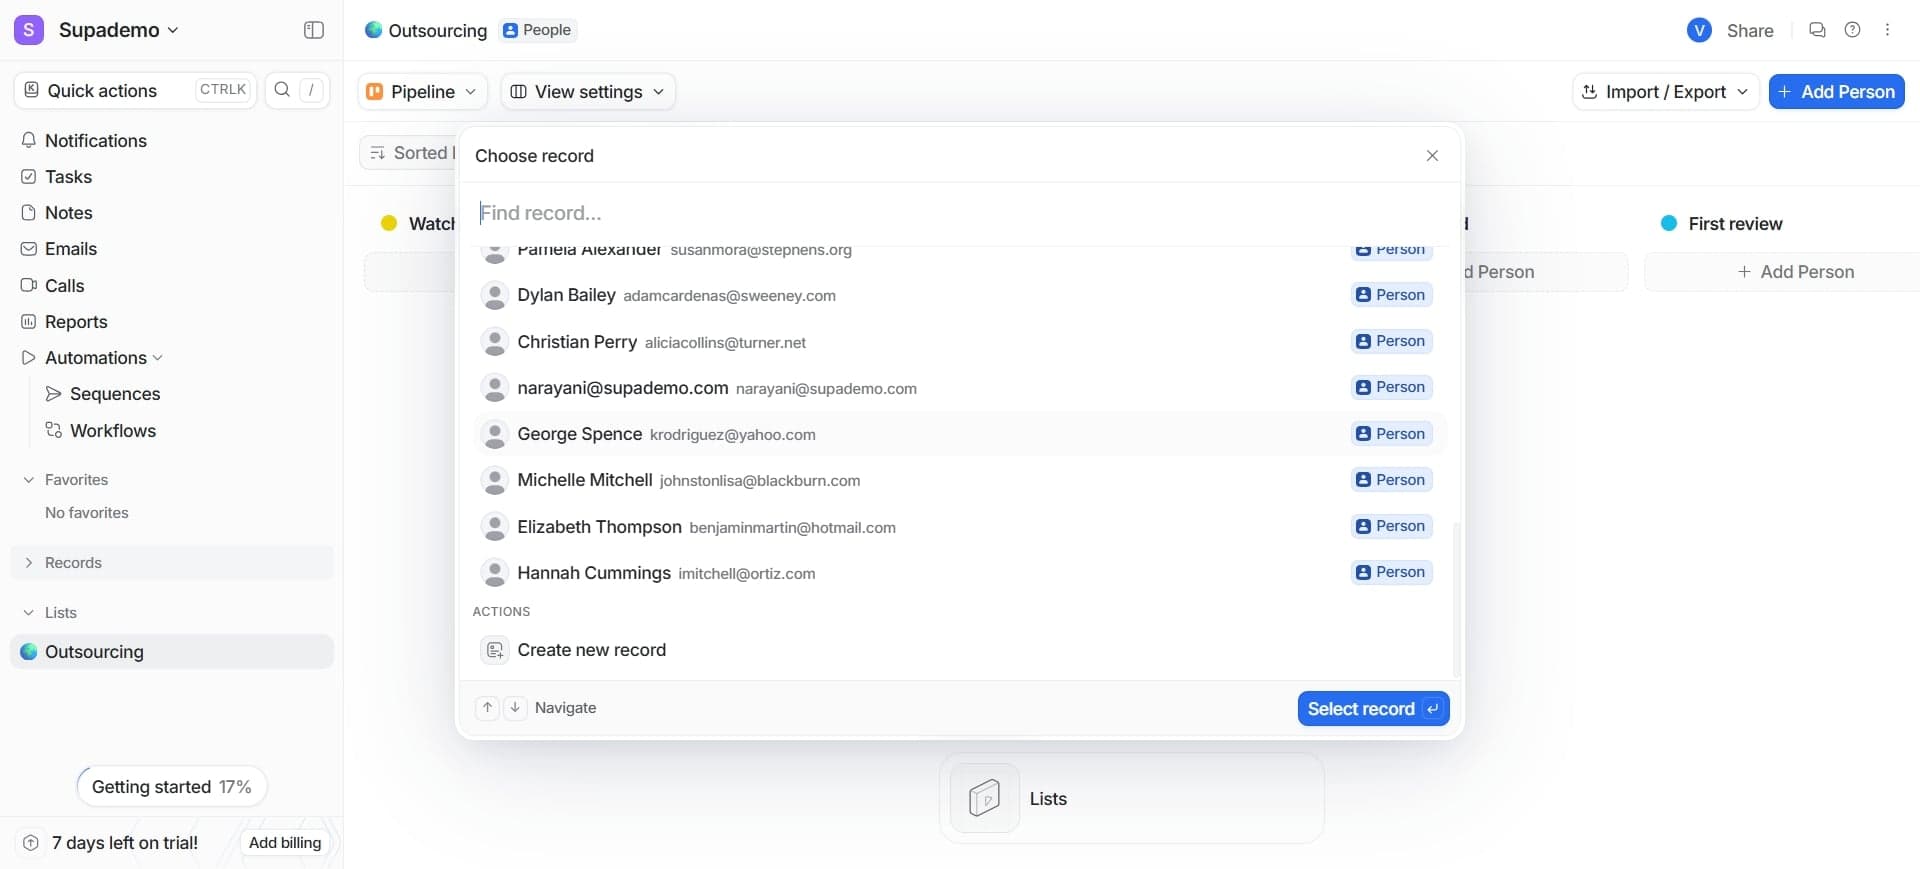Click the 7 days left on trial notice

[124, 842]
